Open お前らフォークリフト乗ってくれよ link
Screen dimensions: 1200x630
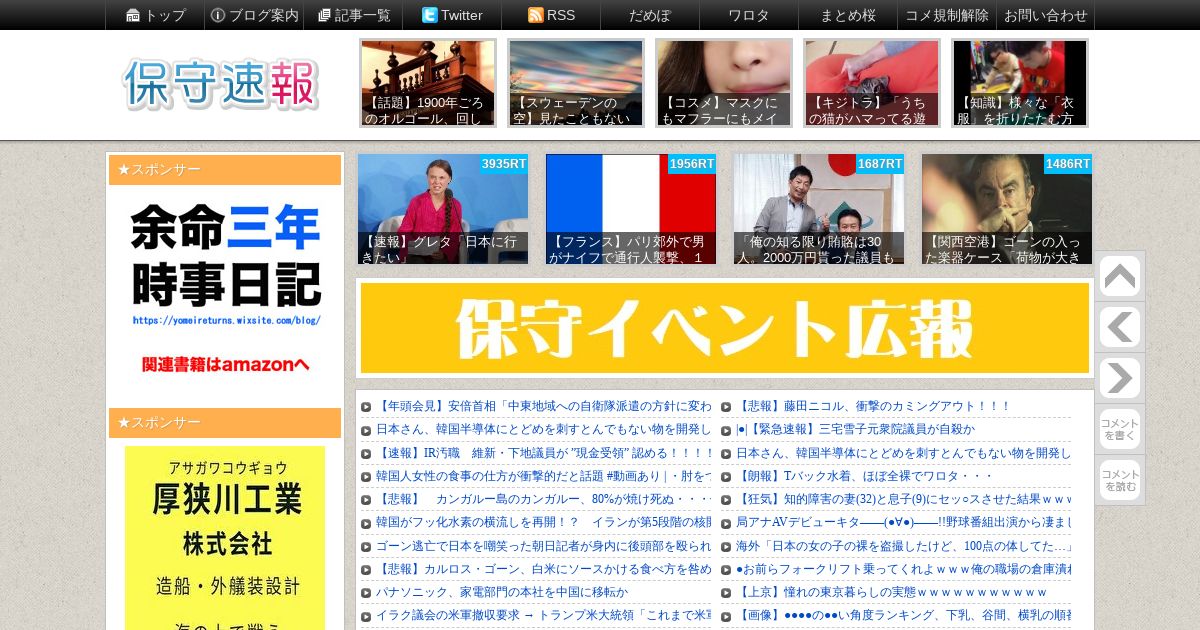903,569
